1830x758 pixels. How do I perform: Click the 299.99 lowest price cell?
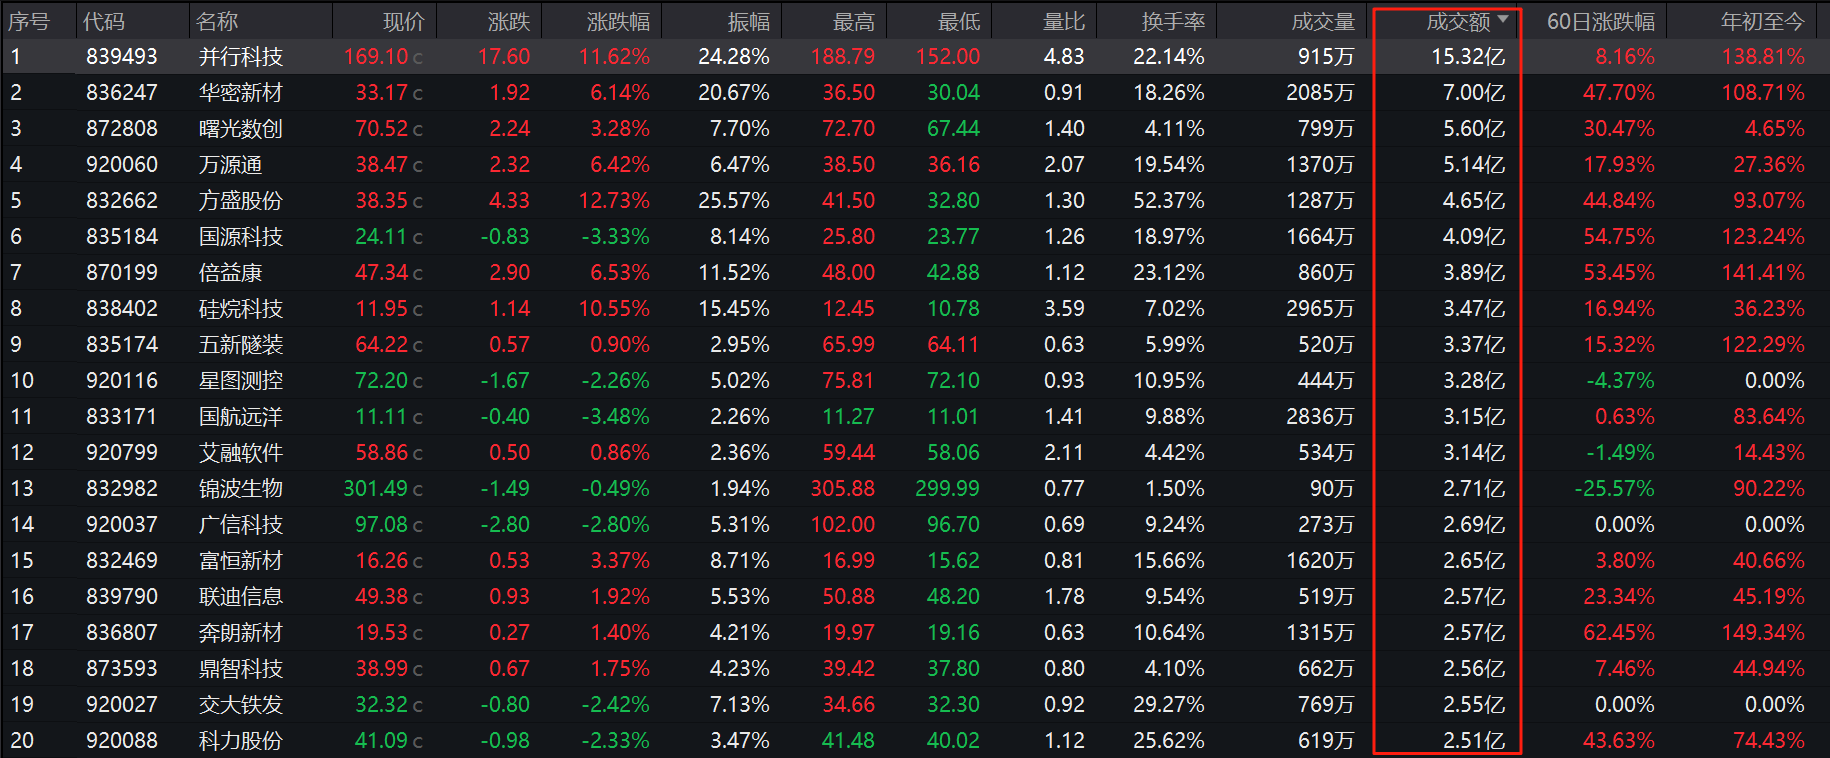click(948, 489)
